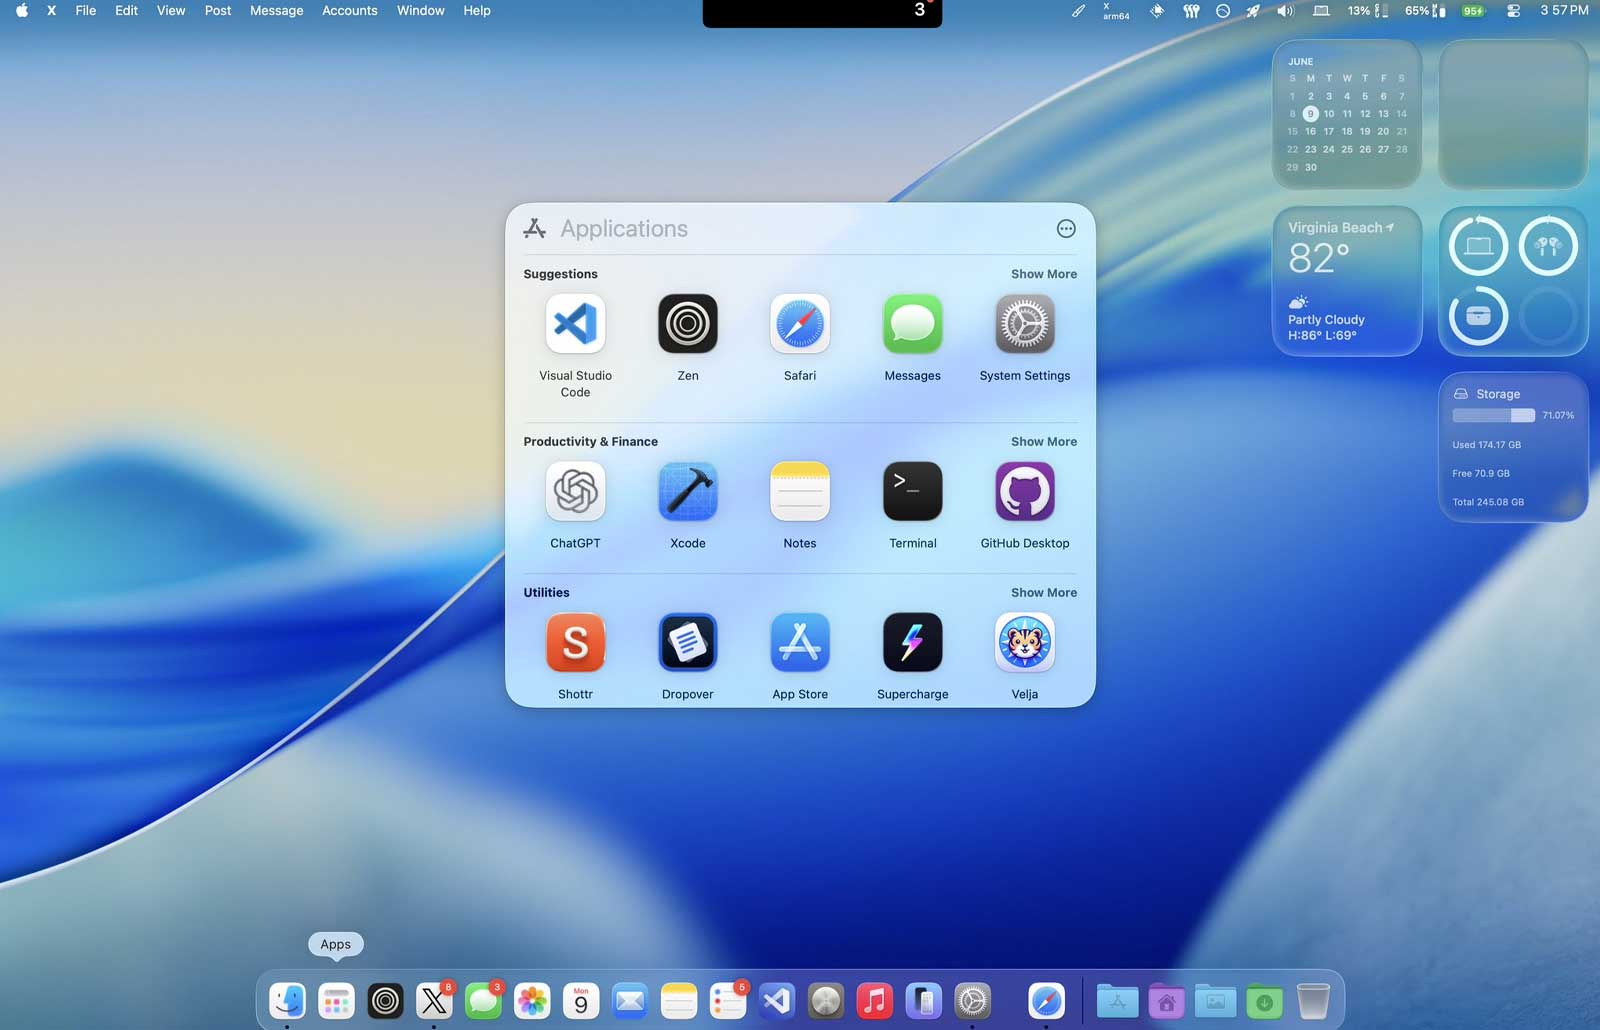Open Zen browser icon in the dock

[x=385, y=1000]
